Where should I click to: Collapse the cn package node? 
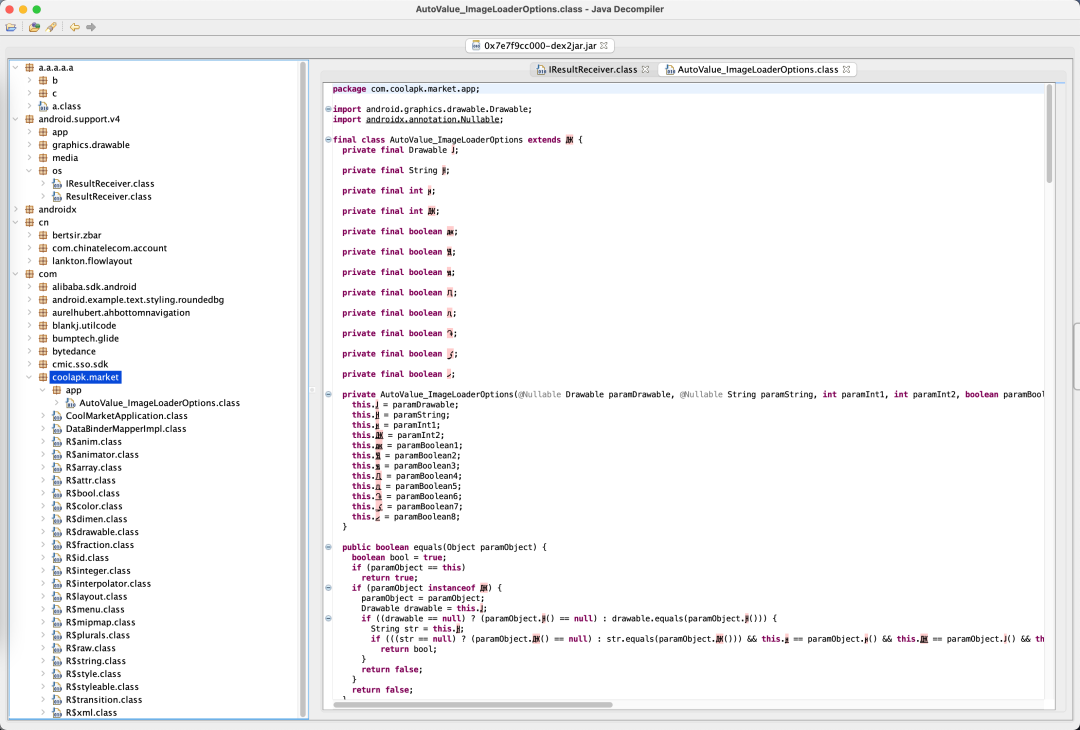pos(15,222)
